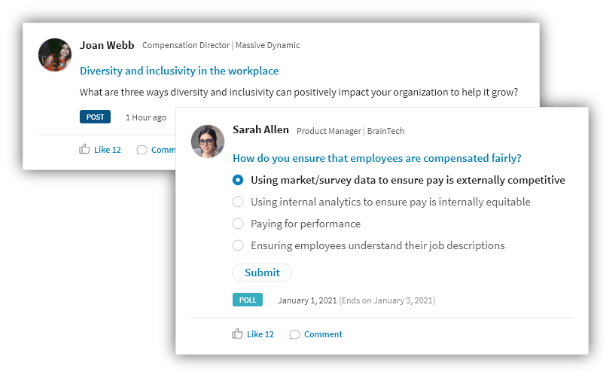The height and width of the screenshot is (378, 612).
Task: Click the Joan Webb author name
Action: pyautogui.click(x=107, y=45)
